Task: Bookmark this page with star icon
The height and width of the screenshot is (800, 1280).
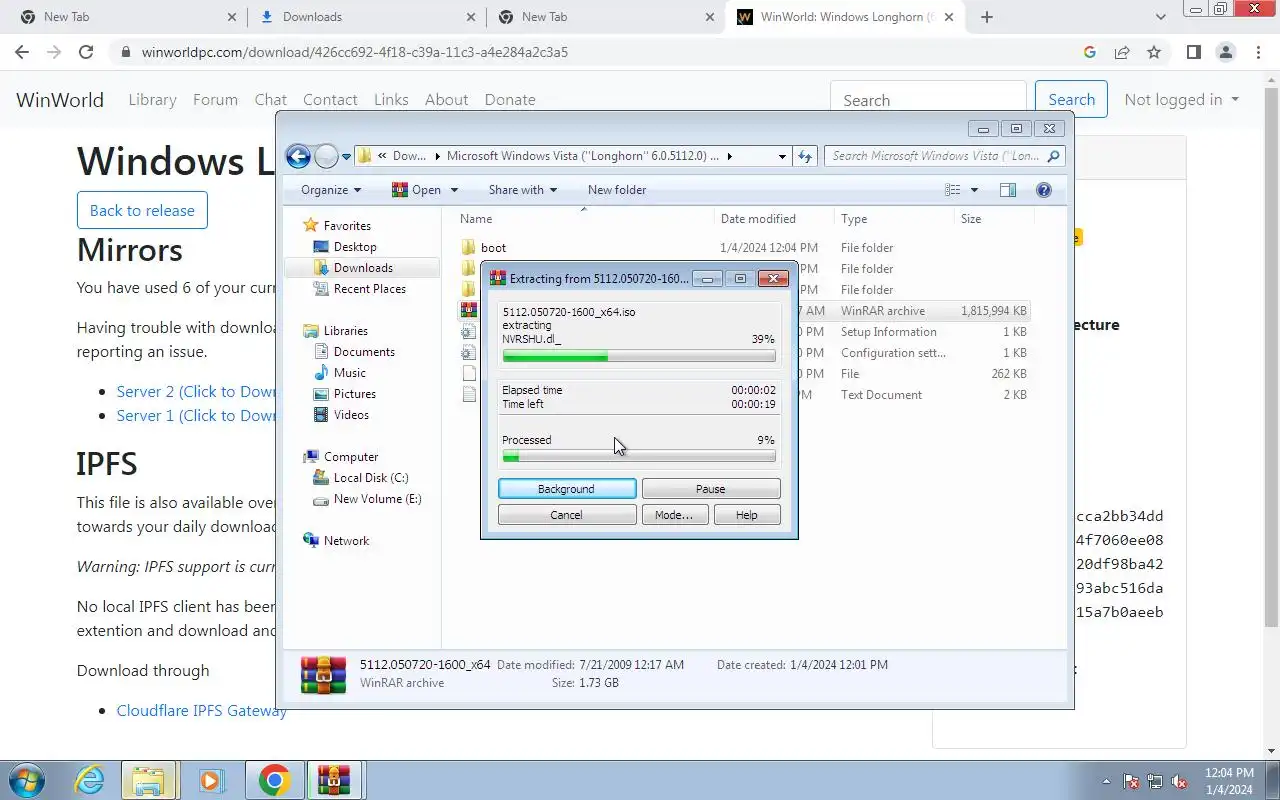Action: (x=1154, y=52)
